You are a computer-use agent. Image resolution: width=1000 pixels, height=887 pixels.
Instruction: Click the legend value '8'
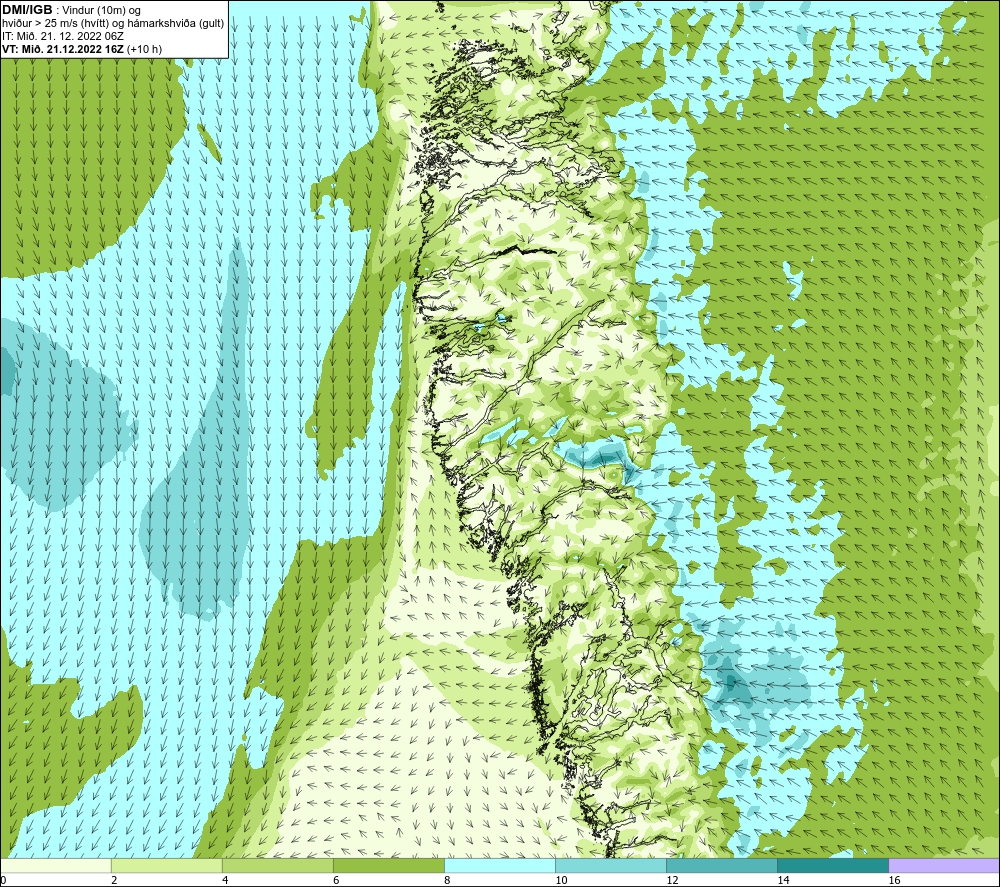click(x=447, y=880)
